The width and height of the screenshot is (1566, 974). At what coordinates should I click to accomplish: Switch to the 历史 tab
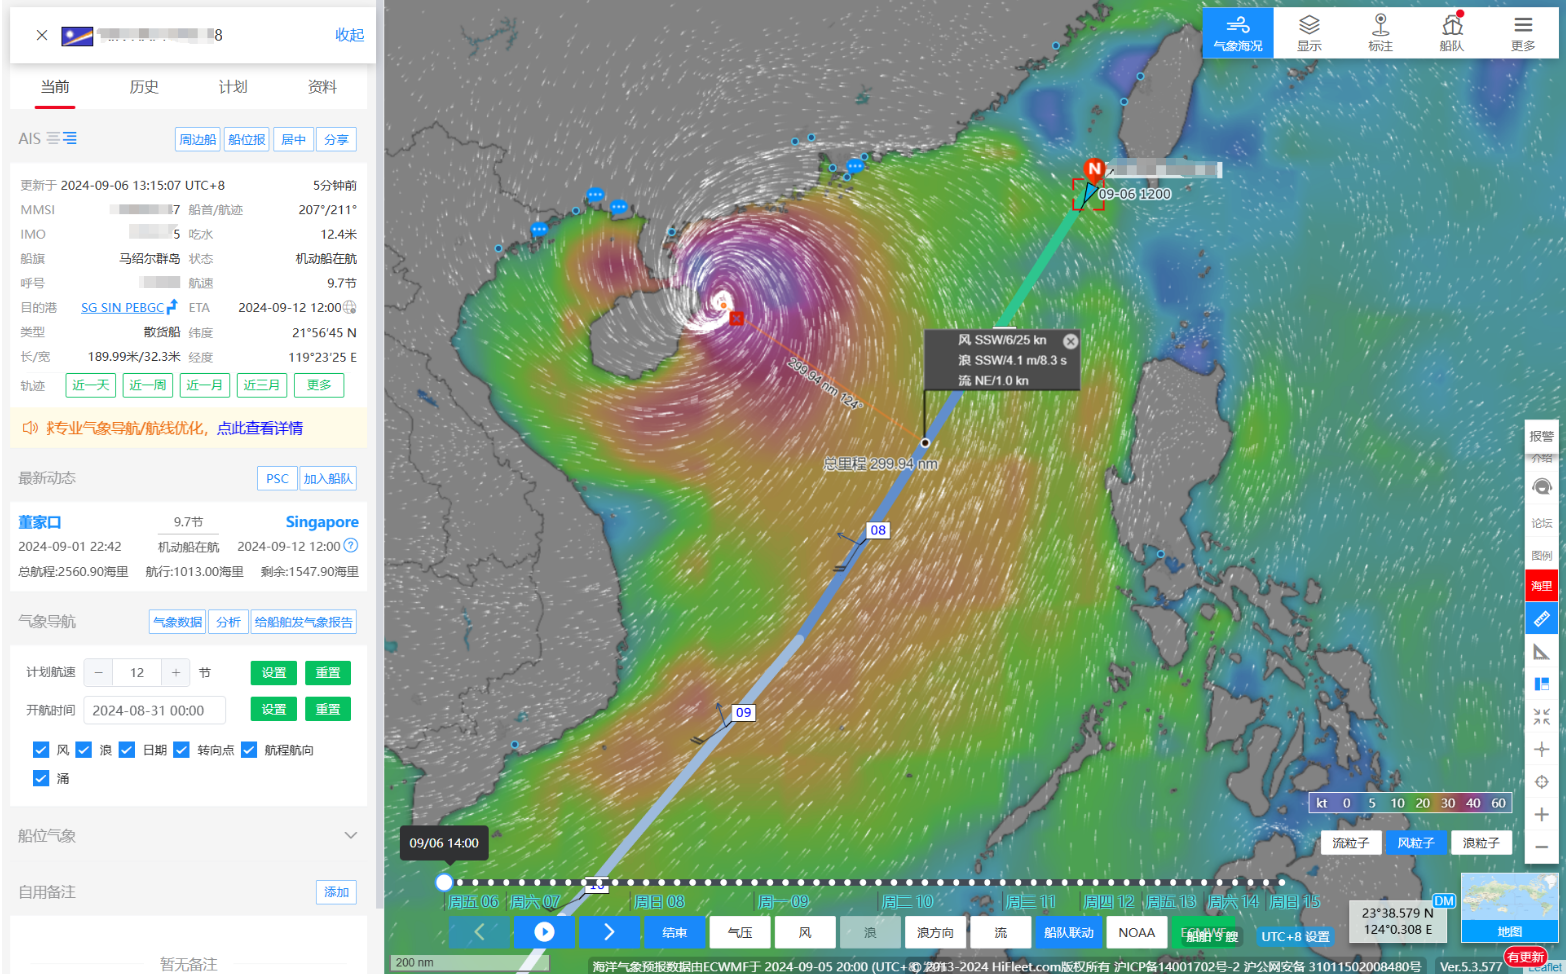(x=144, y=87)
